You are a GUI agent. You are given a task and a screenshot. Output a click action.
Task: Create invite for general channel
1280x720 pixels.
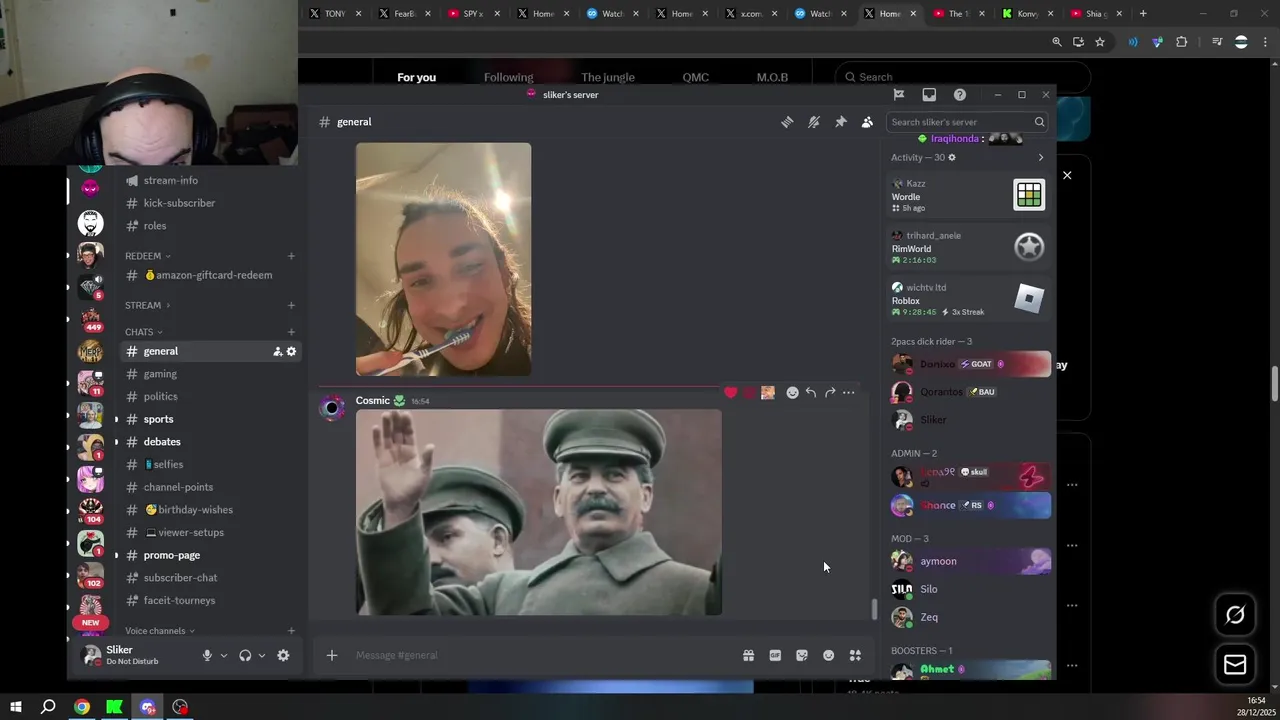[277, 351]
